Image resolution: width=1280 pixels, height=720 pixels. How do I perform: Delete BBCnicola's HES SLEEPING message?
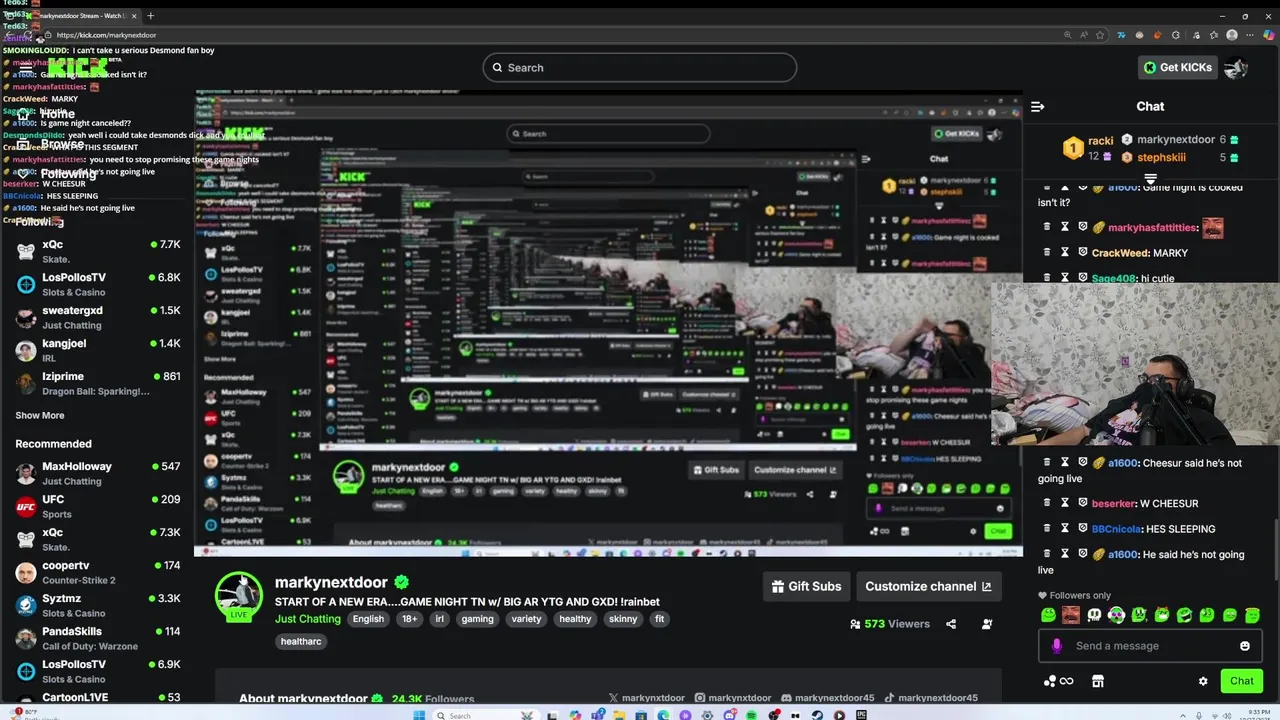(1047, 528)
